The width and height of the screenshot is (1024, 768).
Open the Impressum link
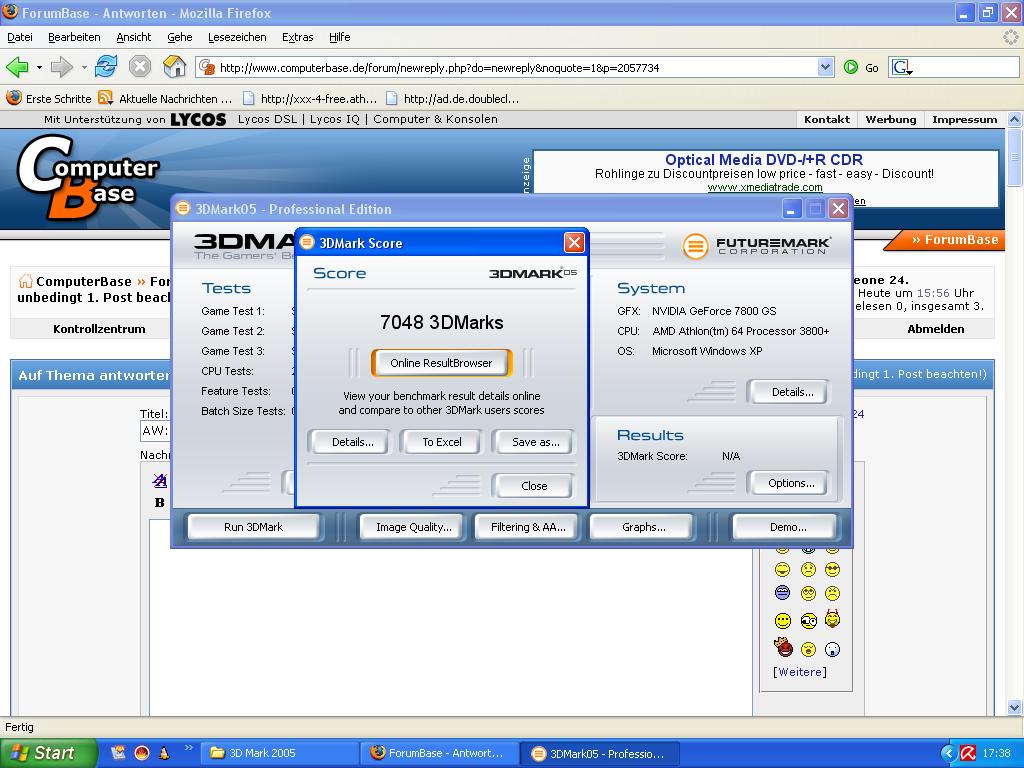965,120
